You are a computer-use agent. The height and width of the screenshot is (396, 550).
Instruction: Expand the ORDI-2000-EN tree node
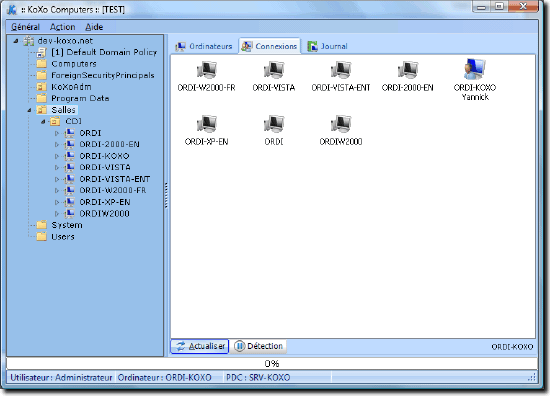[x=57, y=145]
